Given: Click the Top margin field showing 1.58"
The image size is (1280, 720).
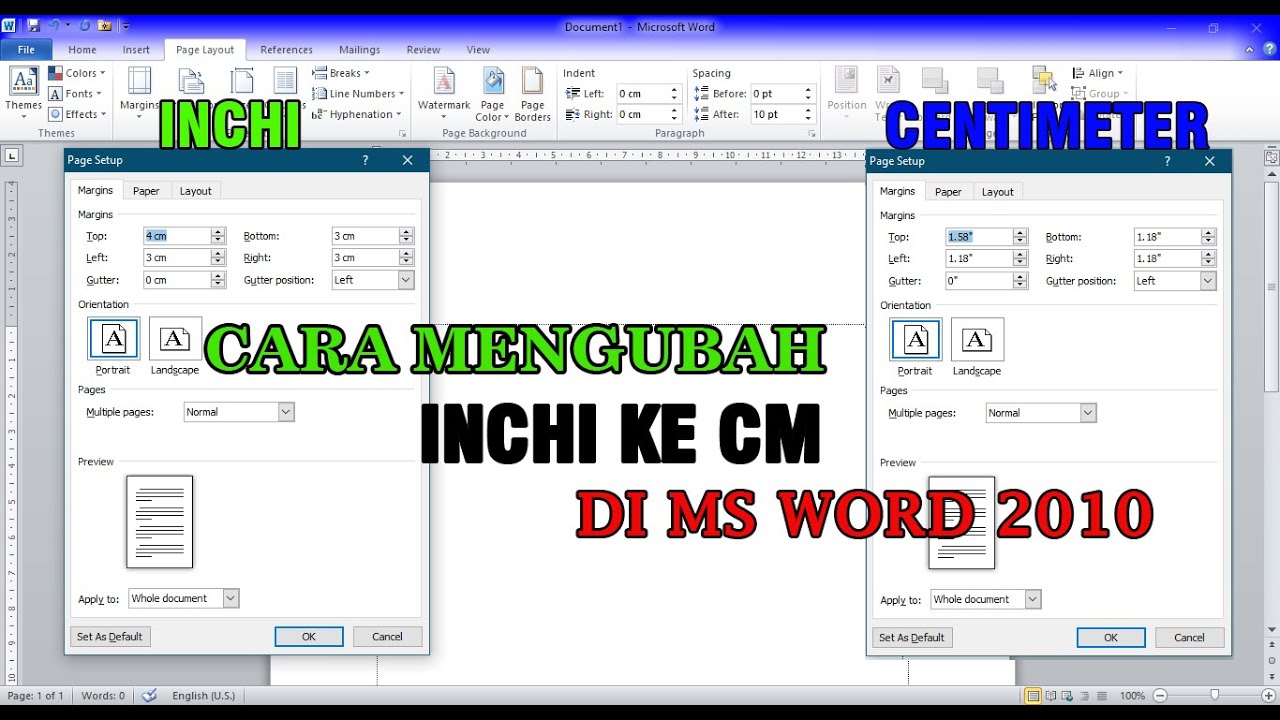Looking at the screenshot, I should click(x=979, y=237).
